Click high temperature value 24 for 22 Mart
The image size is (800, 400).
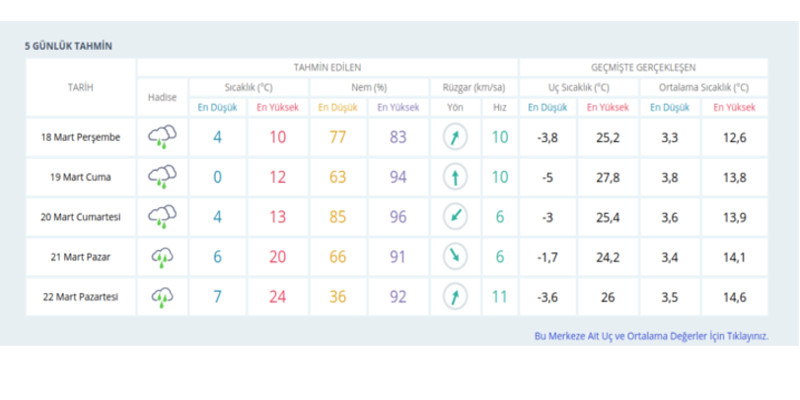(x=276, y=297)
